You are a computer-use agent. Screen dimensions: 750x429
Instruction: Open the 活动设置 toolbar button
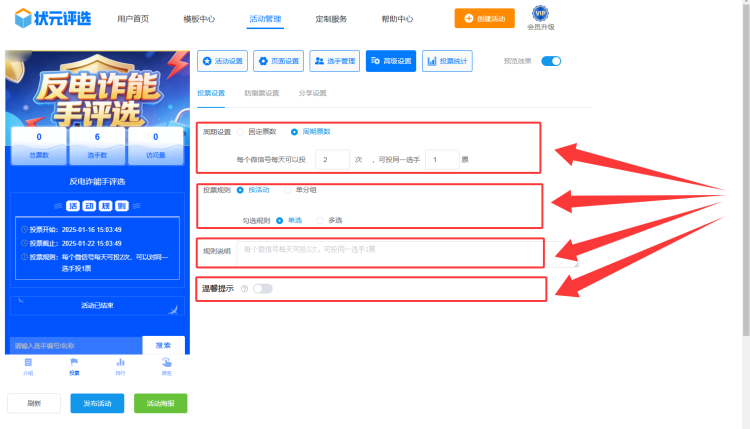click(222, 61)
